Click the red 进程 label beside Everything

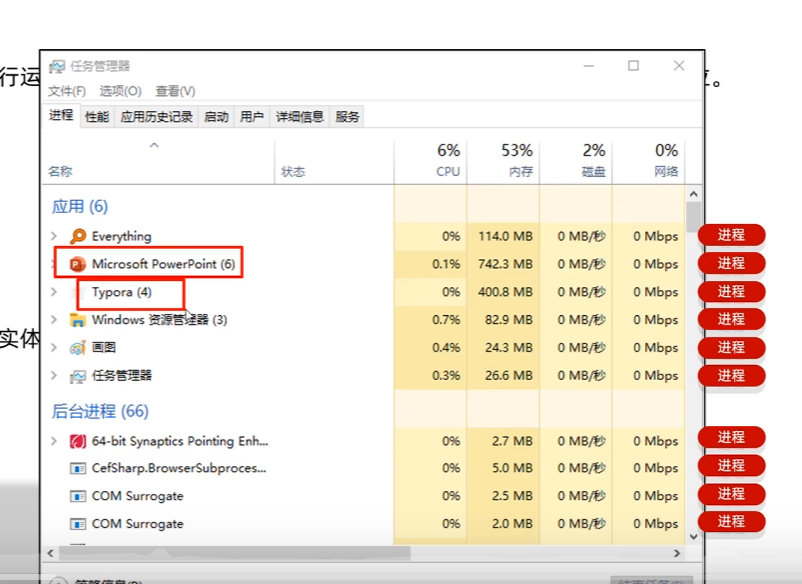point(731,235)
